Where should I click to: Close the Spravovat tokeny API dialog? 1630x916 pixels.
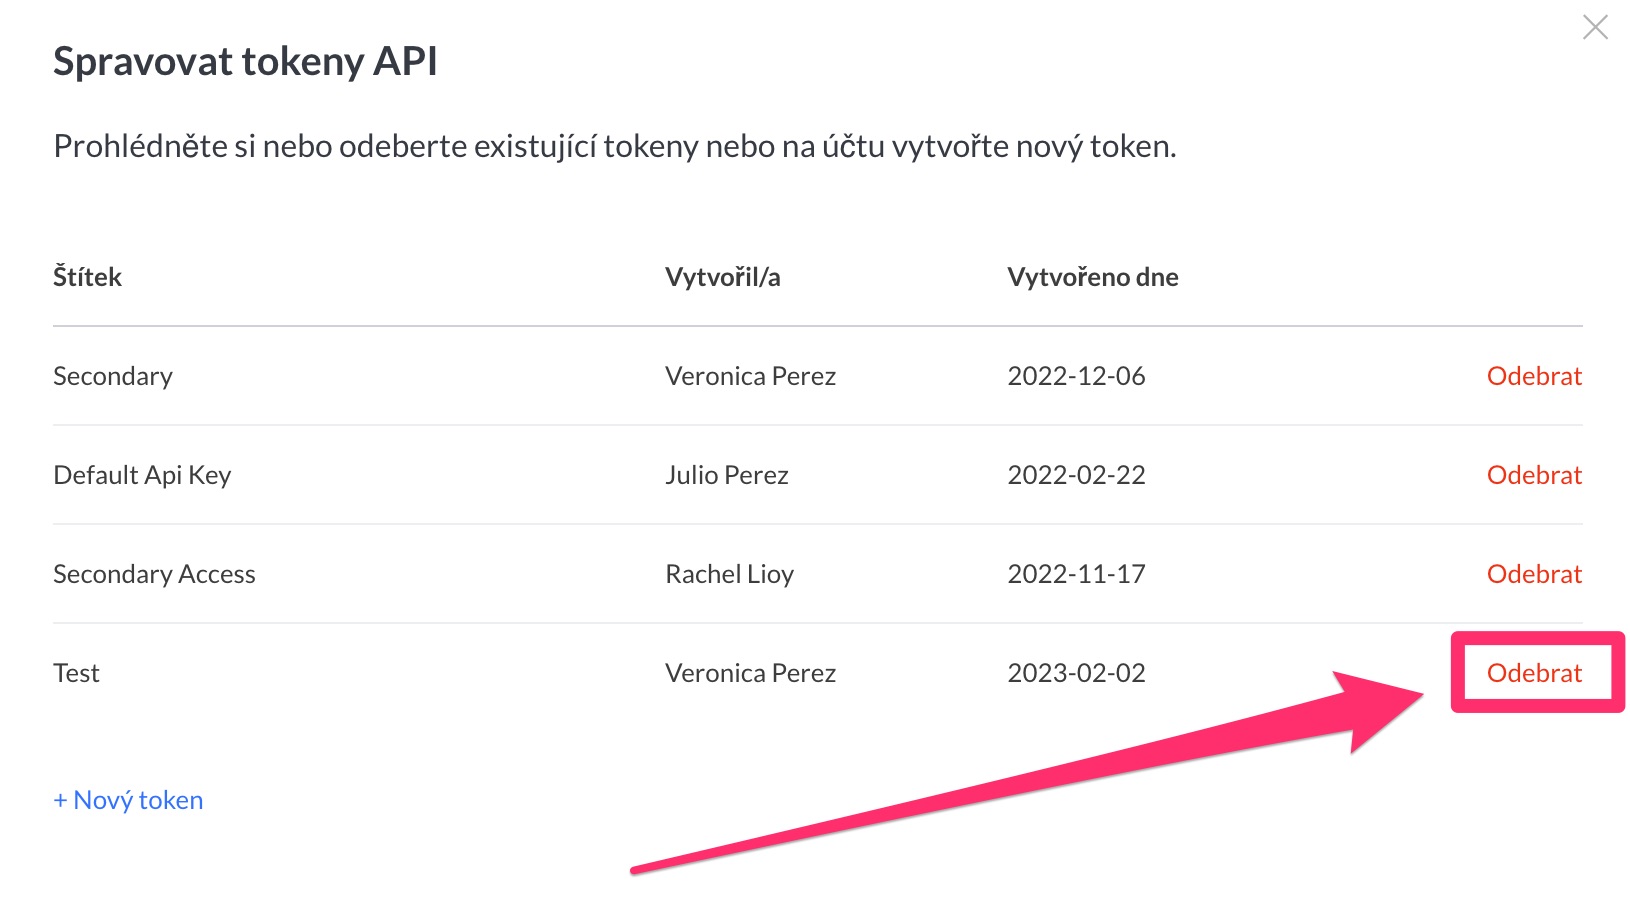[1595, 27]
